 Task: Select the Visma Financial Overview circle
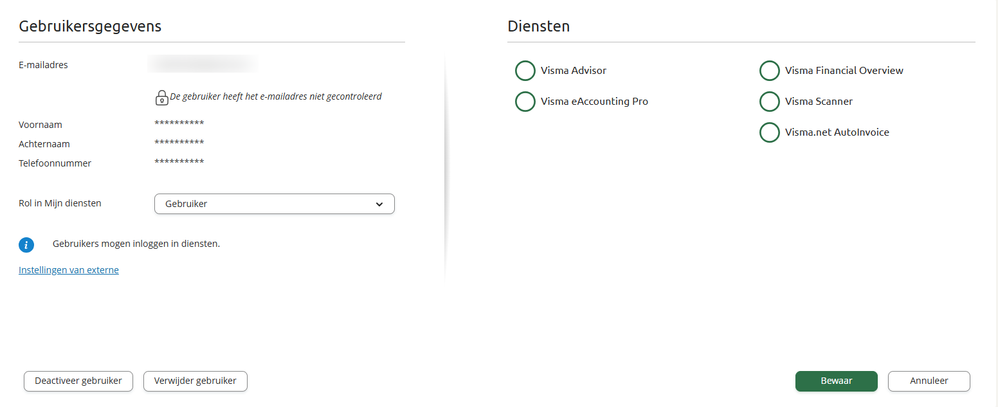pos(769,71)
